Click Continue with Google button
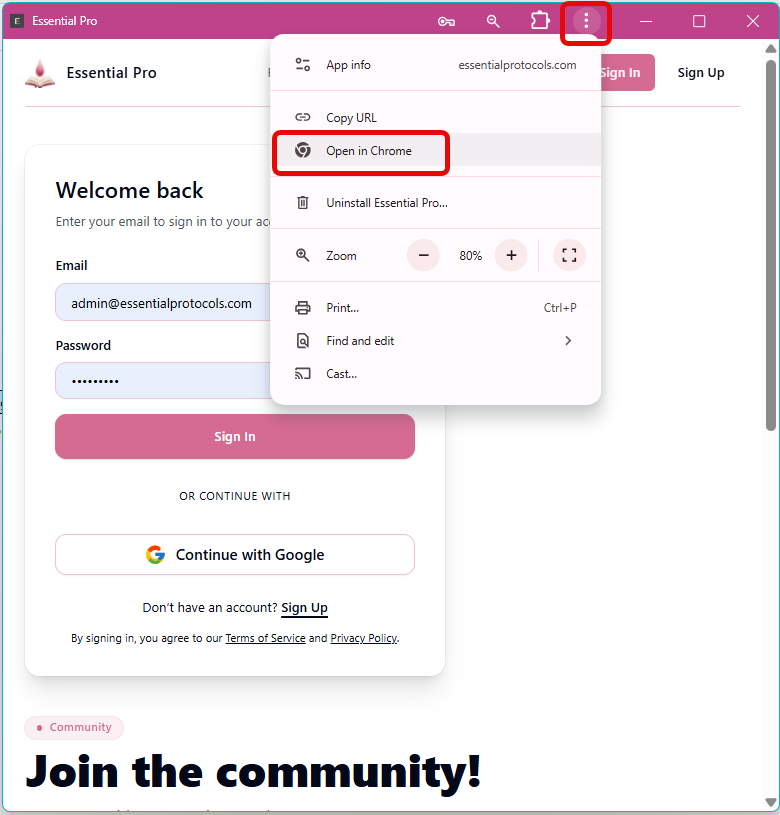The width and height of the screenshot is (780, 815). (x=235, y=555)
